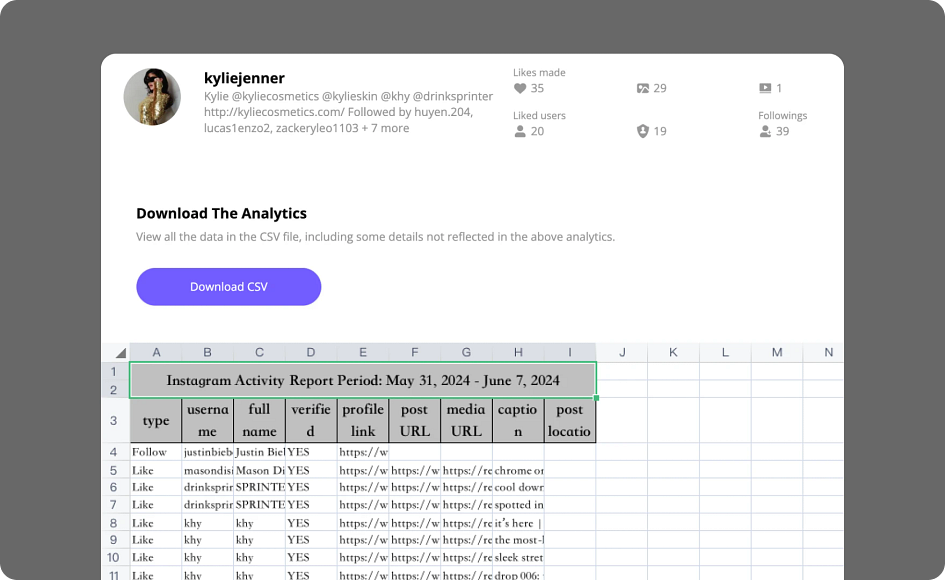Click the 'chrome' caption cell in row 5

tap(518, 470)
